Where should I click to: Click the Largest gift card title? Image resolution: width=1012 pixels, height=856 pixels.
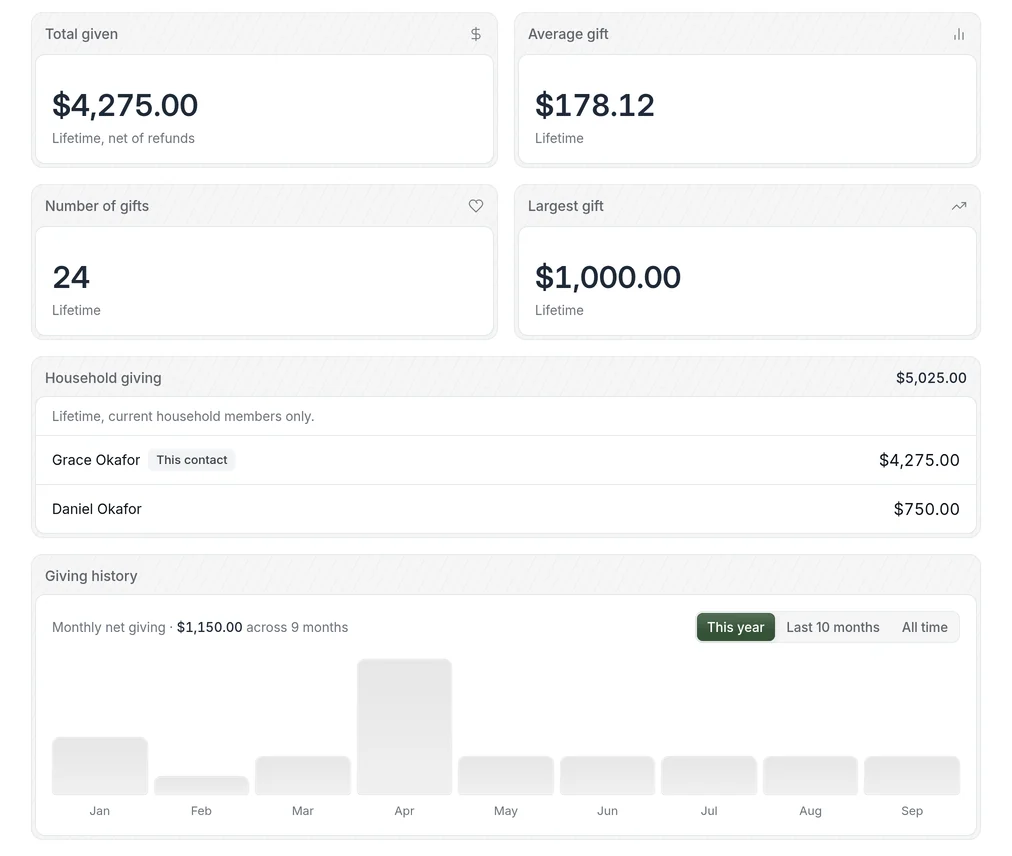(565, 206)
